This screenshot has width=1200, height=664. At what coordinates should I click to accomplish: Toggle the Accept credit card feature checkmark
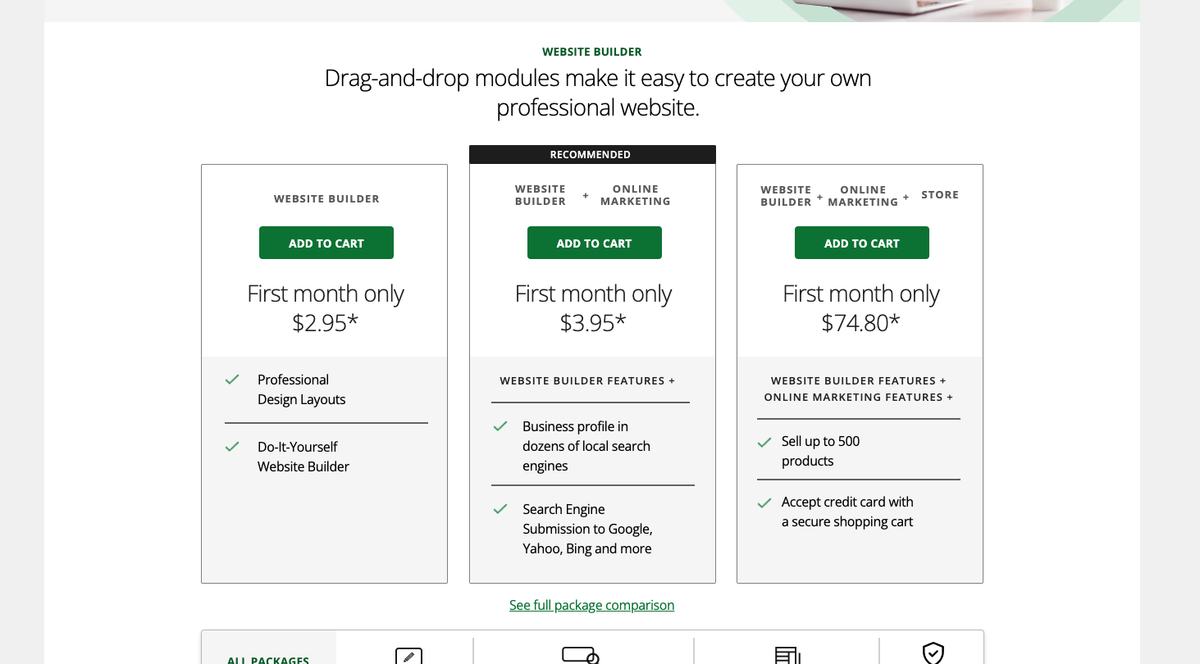pyautogui.click(x=765, y=501)
